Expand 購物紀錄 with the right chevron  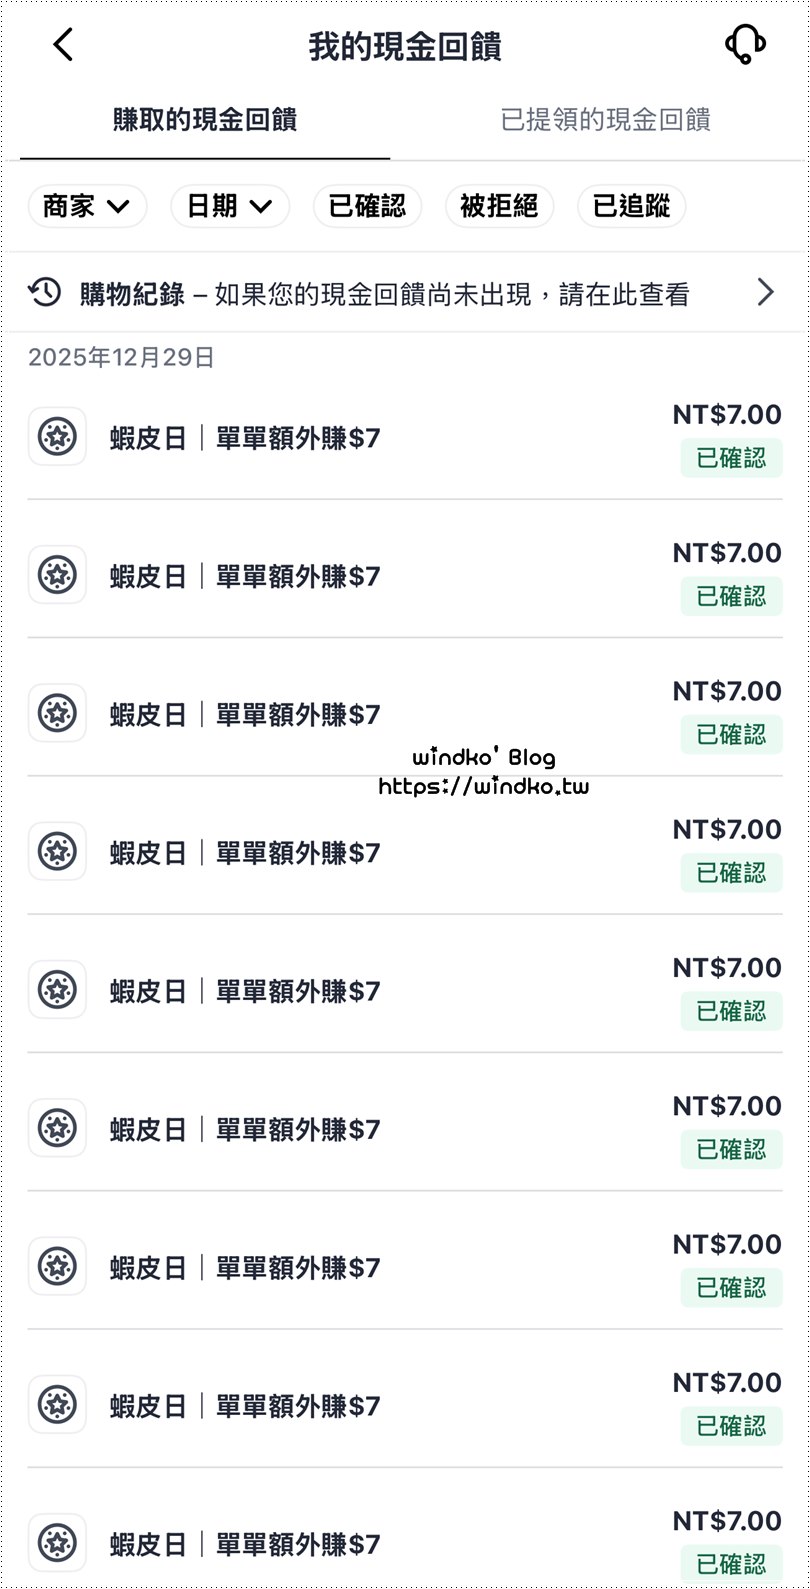coord(766,292)
